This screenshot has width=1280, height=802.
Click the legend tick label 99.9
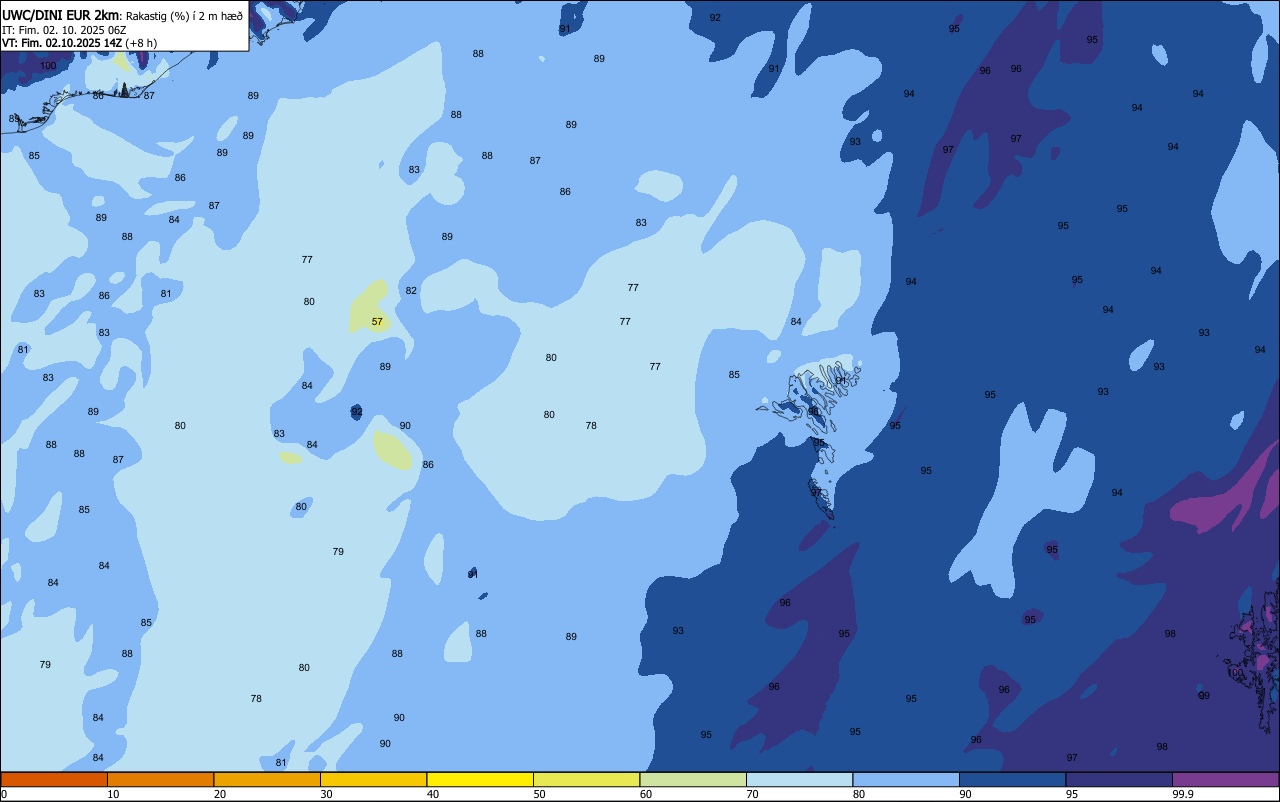1181,794
